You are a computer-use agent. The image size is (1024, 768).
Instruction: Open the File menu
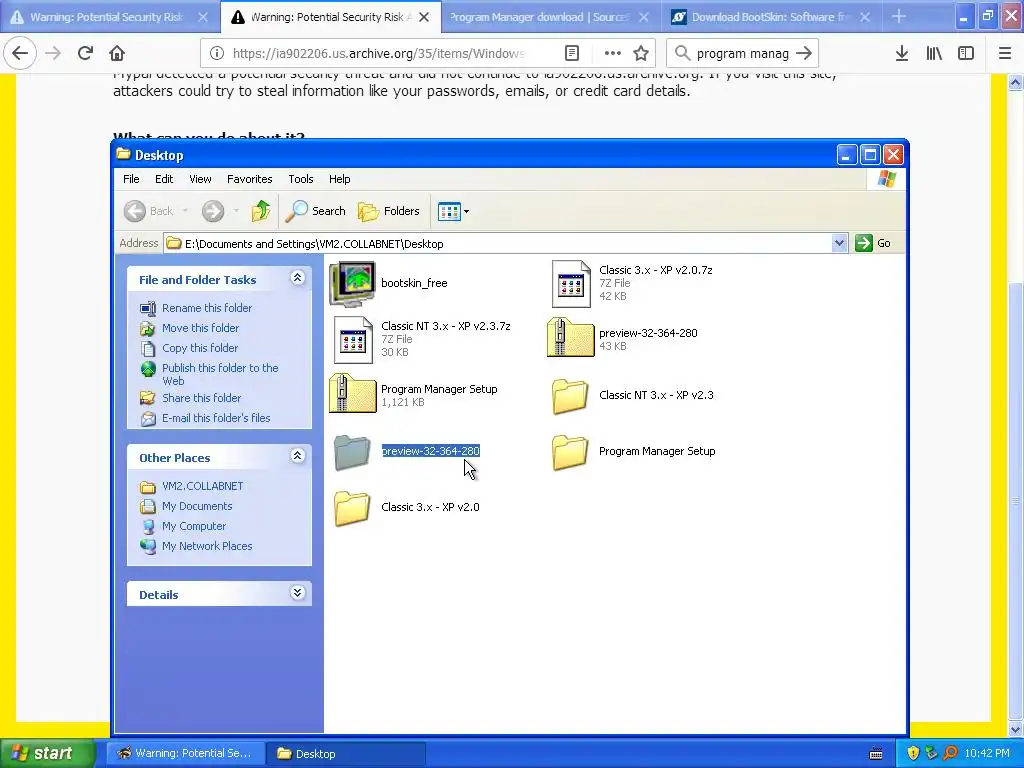(x=131, y=179)
